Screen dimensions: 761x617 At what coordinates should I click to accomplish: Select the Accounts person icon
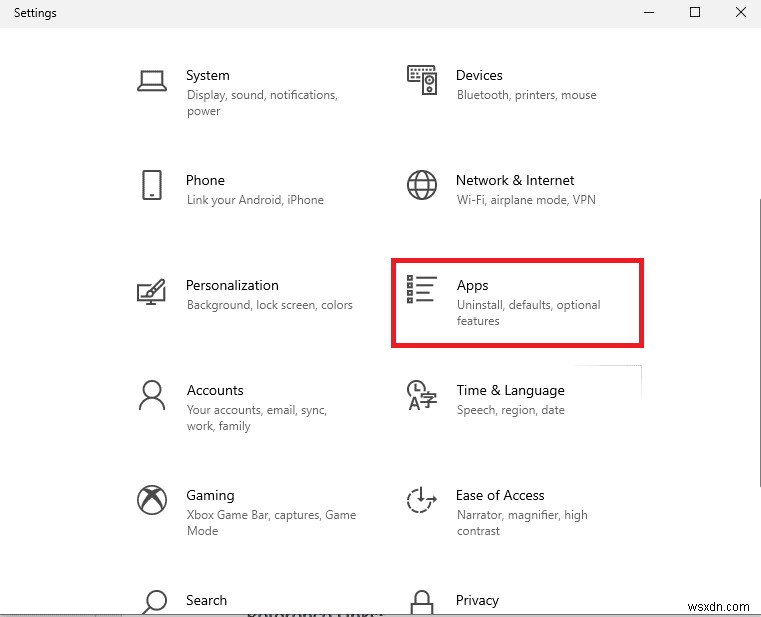point(152,395)
